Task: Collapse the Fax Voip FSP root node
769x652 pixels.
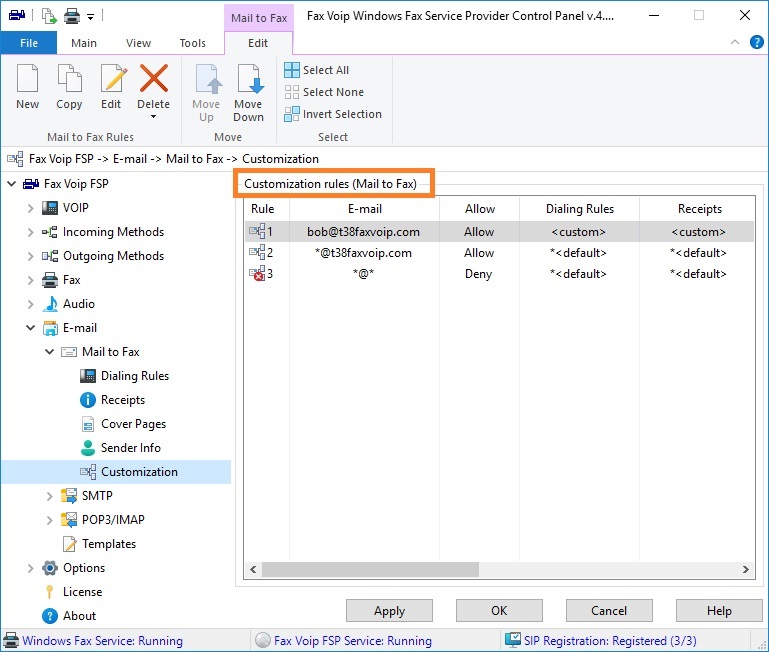Action: click(11, 184)
